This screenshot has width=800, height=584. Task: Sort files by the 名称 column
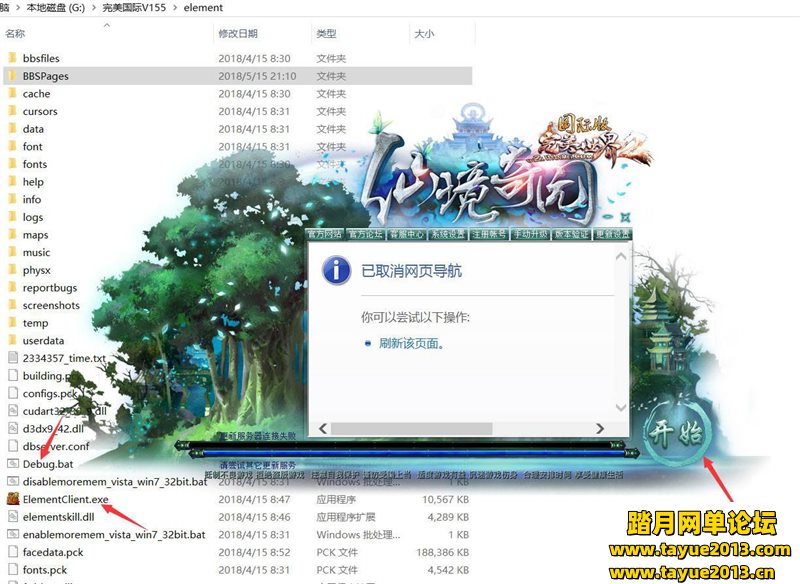(15, 34)
